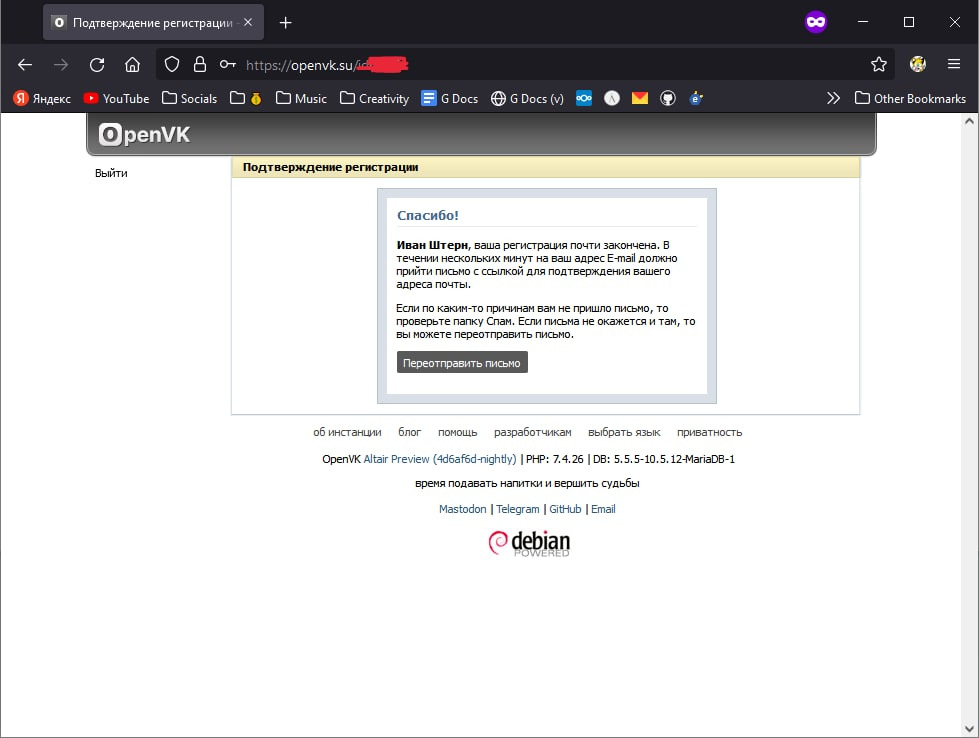Bookmark this page with star
The width and height of the screenshot is (979, 738).
pos(879,64)
